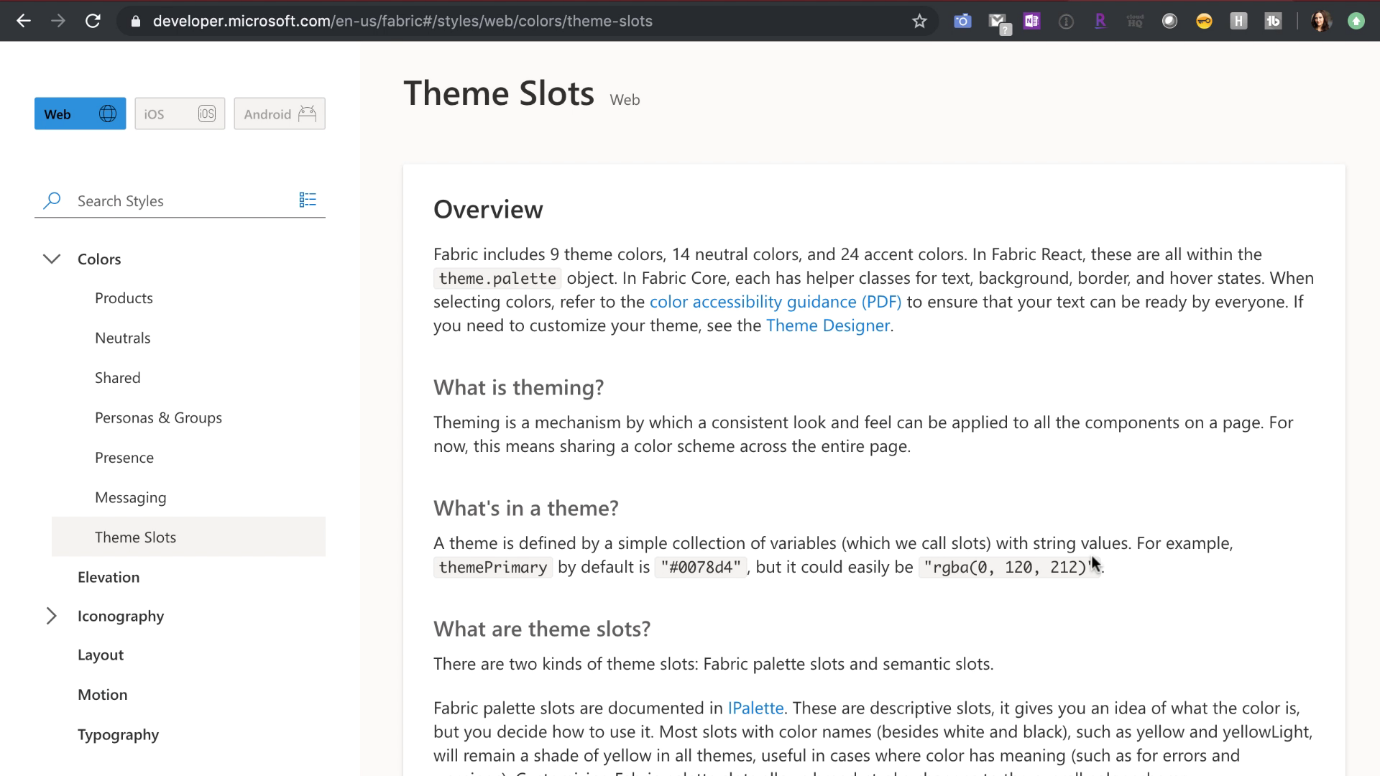Select the Theme Slots sidebar item
Image resolution: width=1380 pixels, height=776 pixels.
(x=189, y=537)
